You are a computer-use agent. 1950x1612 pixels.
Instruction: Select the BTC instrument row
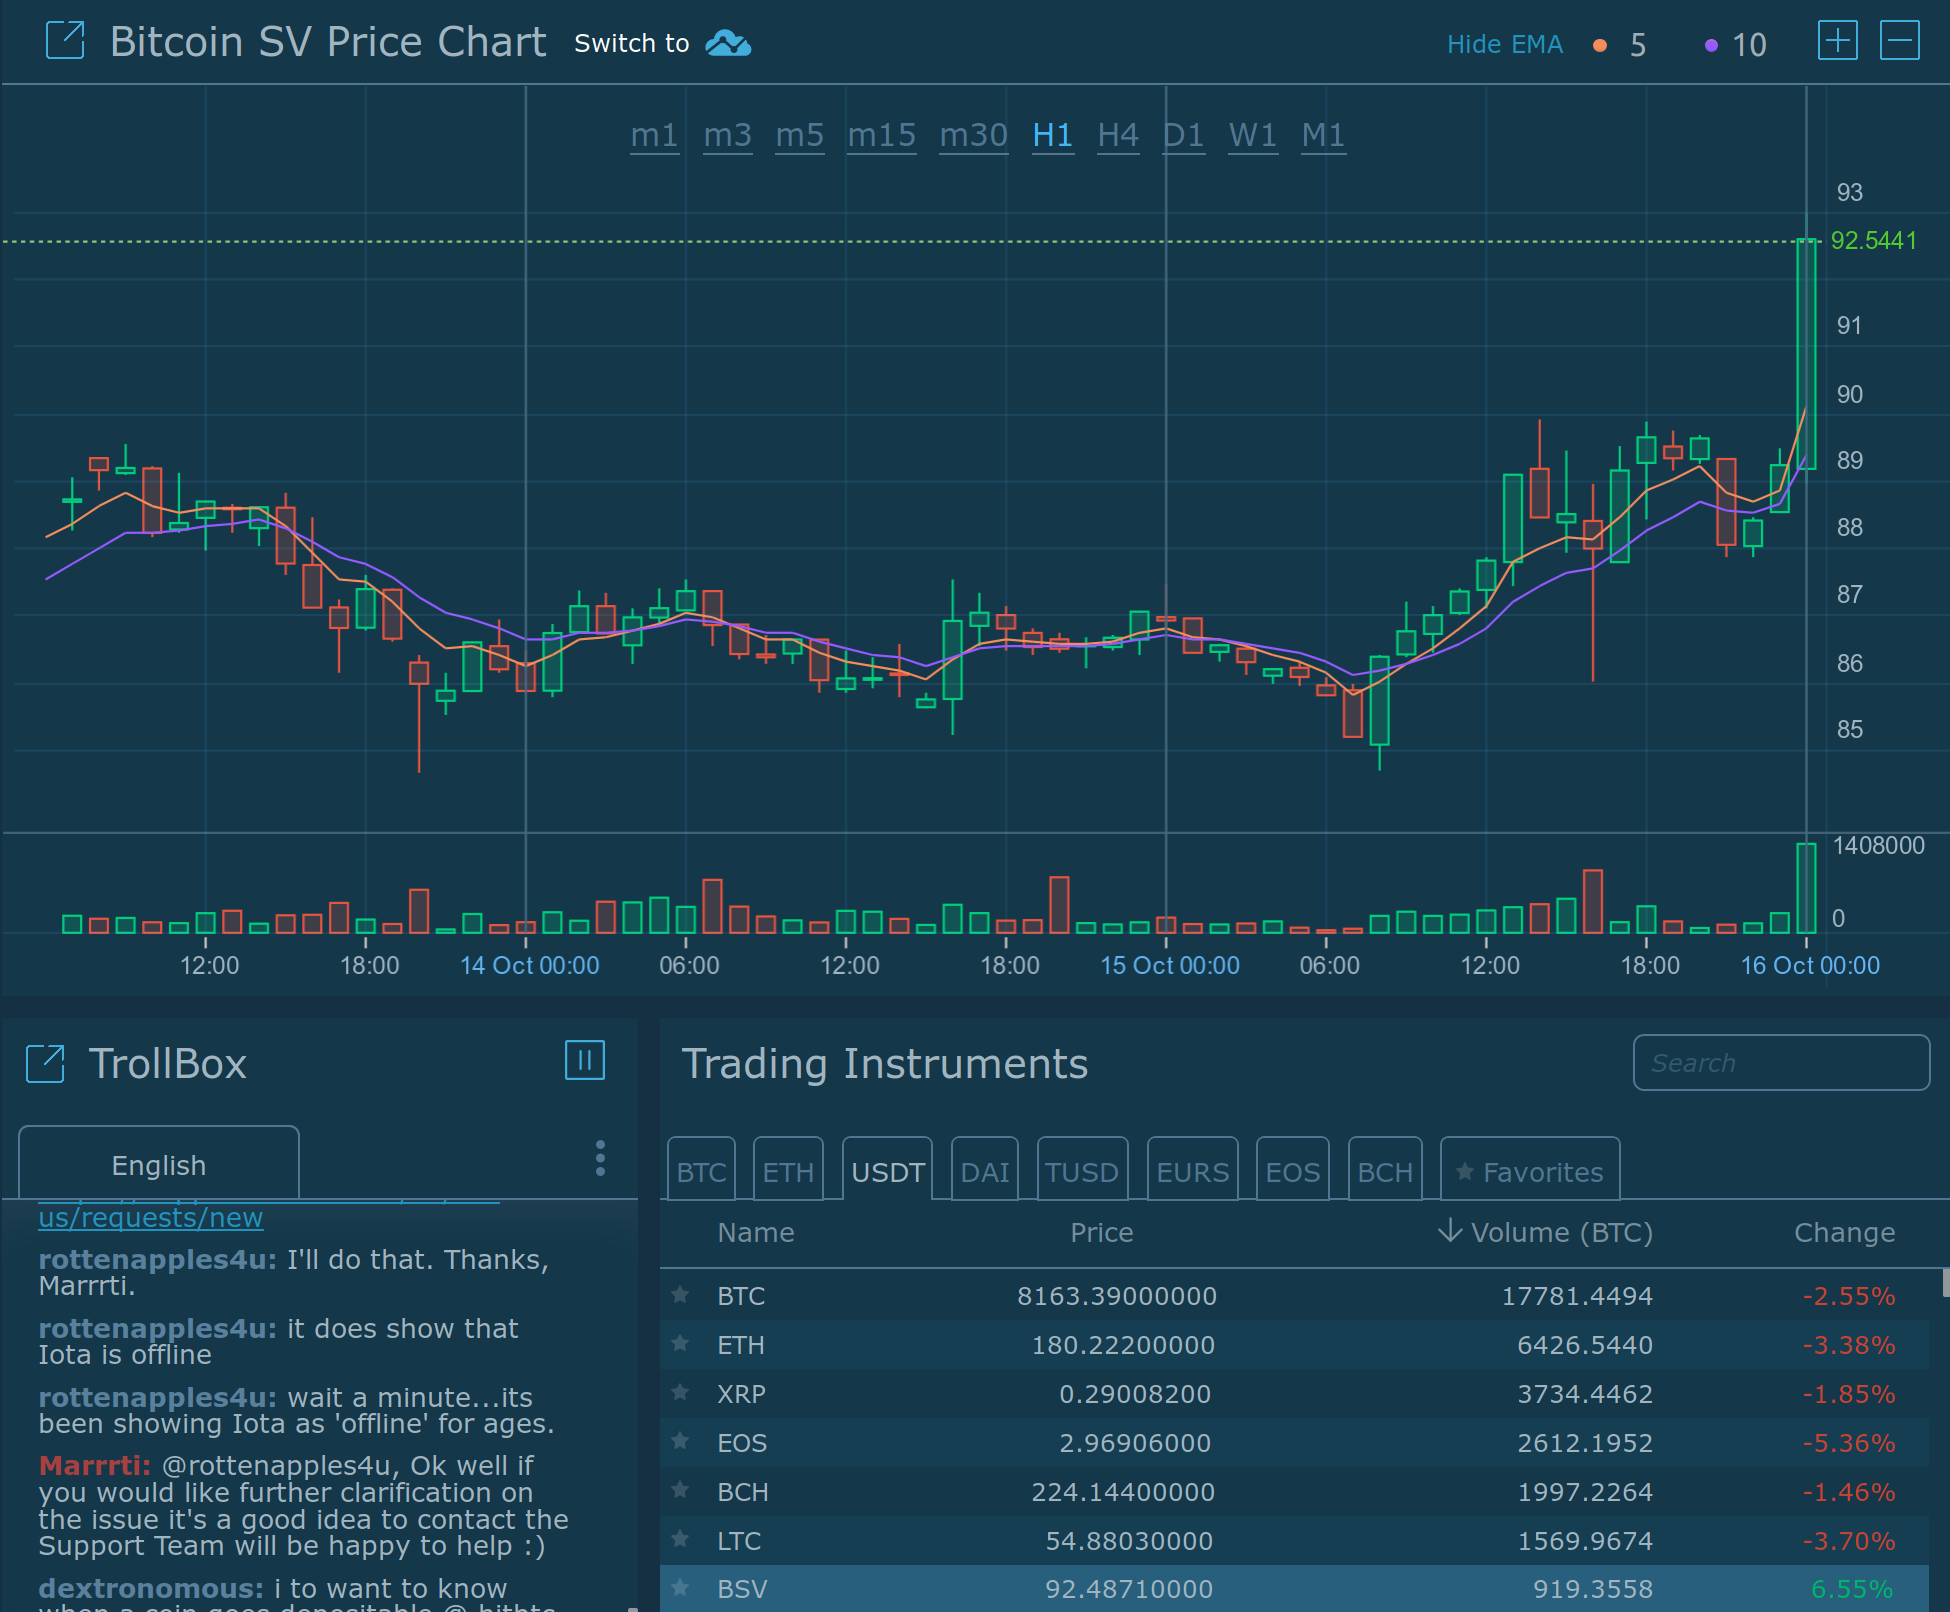pos(1294,1295)
